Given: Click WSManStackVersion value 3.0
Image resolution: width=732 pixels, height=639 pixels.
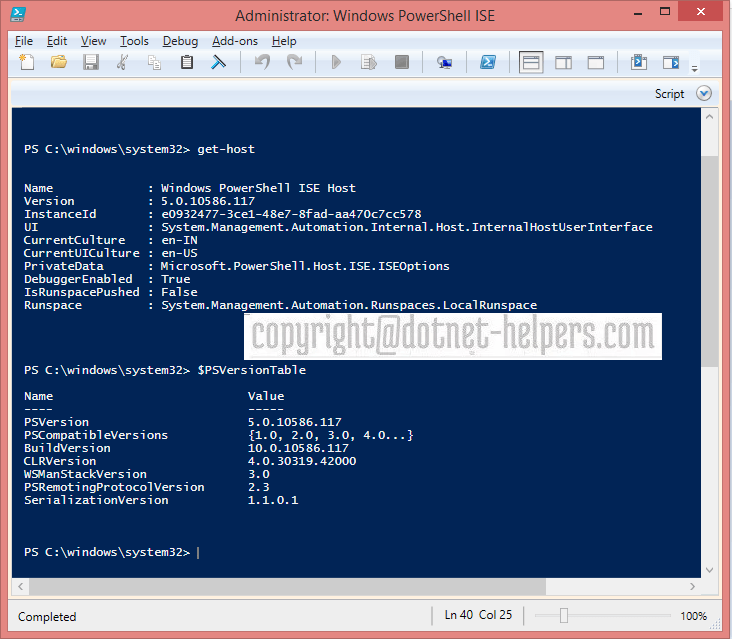Looking at the screenshot, I should pyautogui.click(x=259, y=474).
